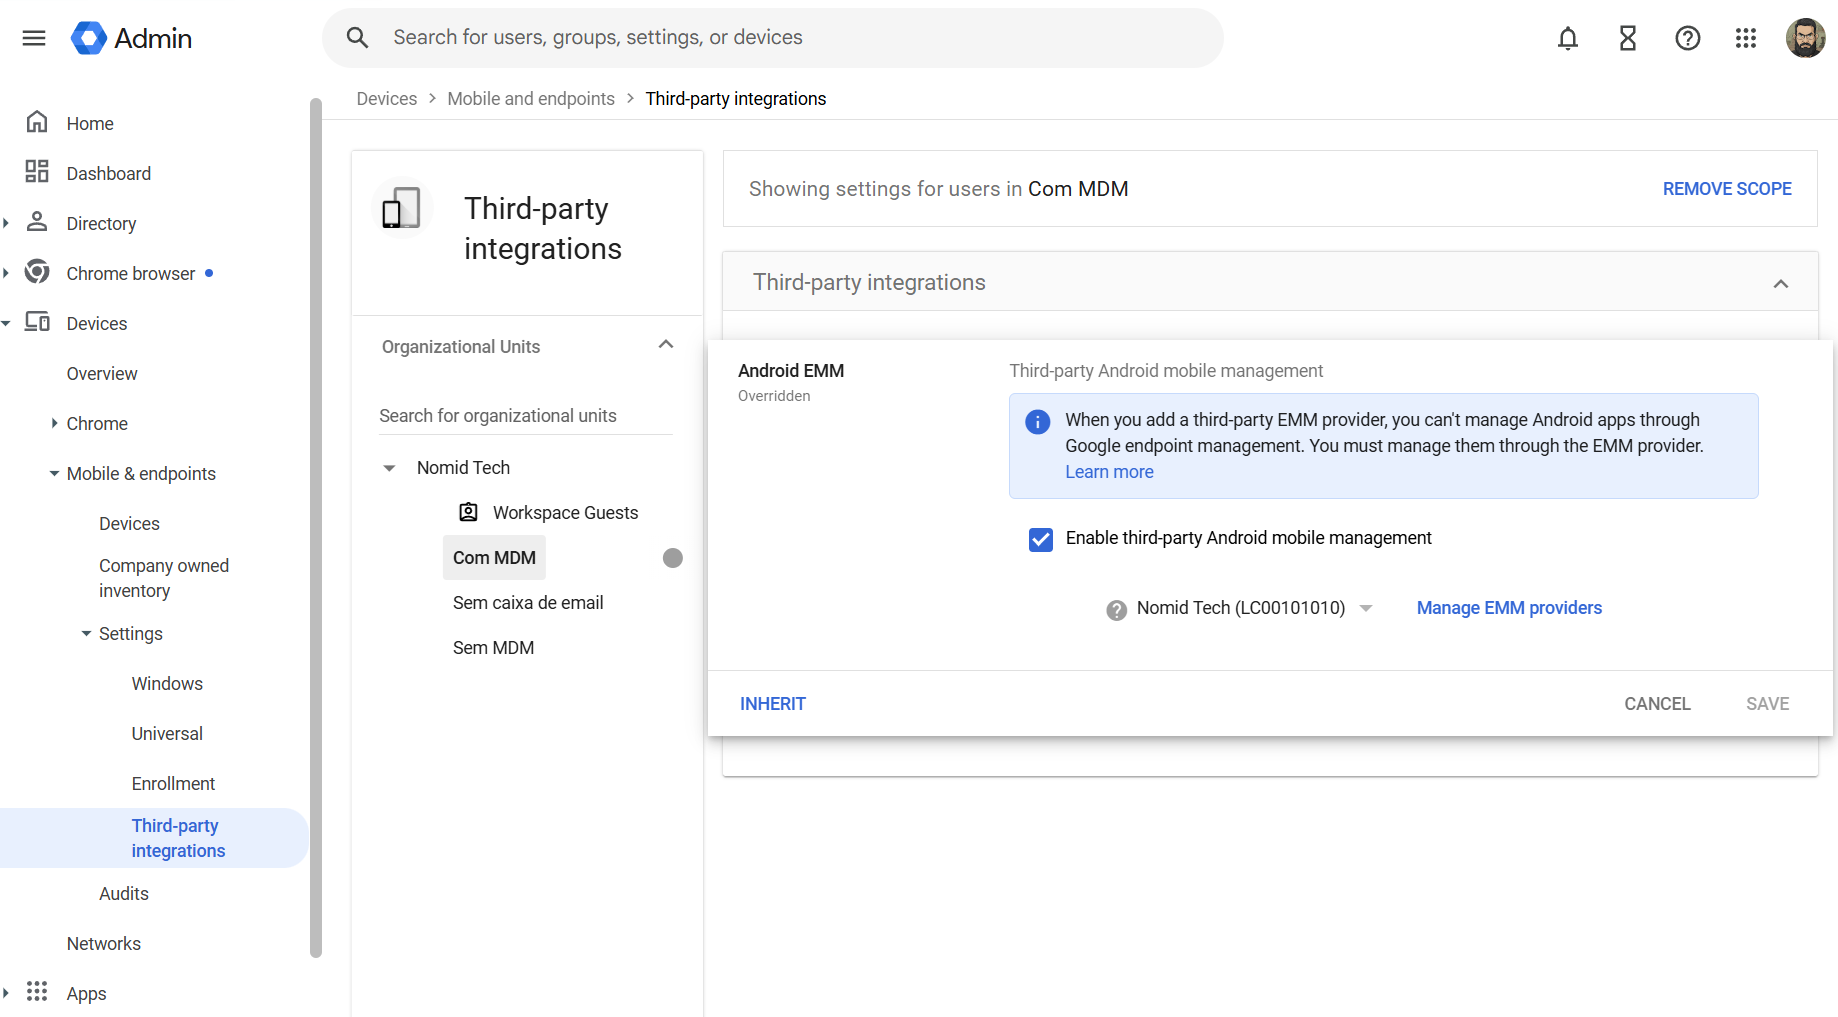The height and width of the screenshot is (1017, 1838).
Task: Toggle Enable third-party Android mobile management checkbox
Action: point(1041,540)
